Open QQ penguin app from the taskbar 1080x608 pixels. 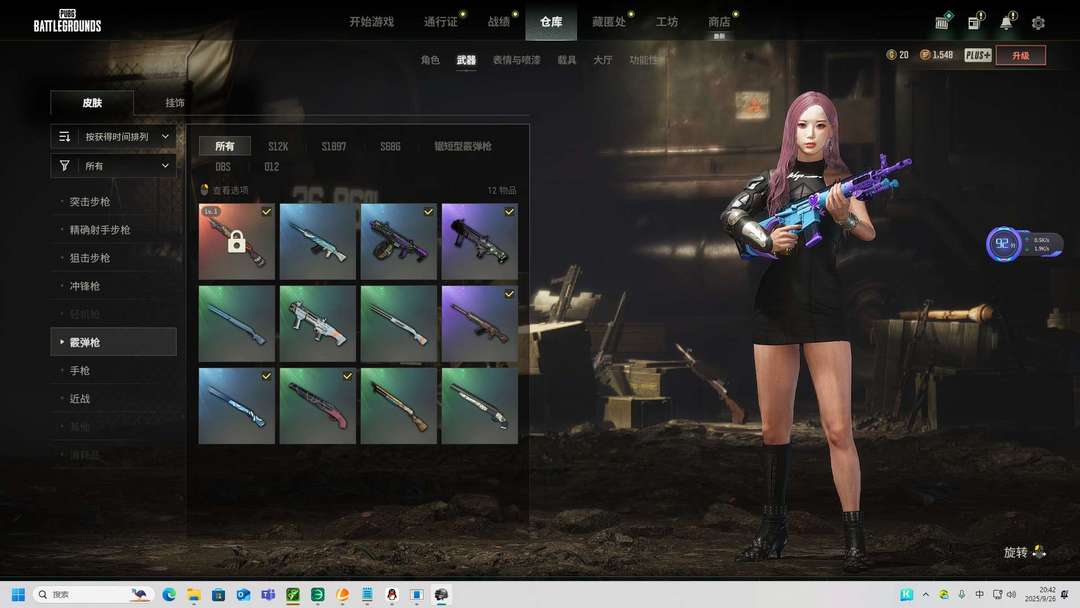coord(392,594)
